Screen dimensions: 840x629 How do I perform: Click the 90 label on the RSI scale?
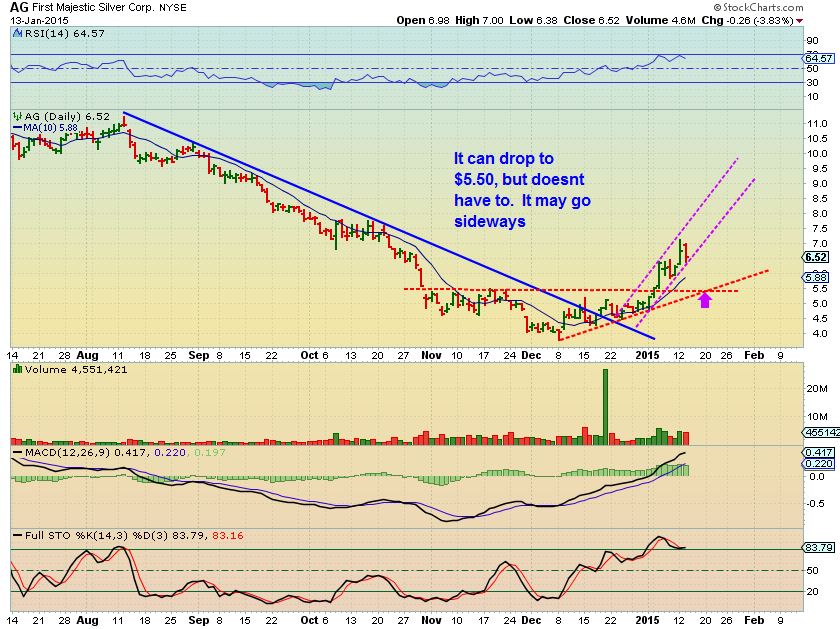(x=812, y=41)
